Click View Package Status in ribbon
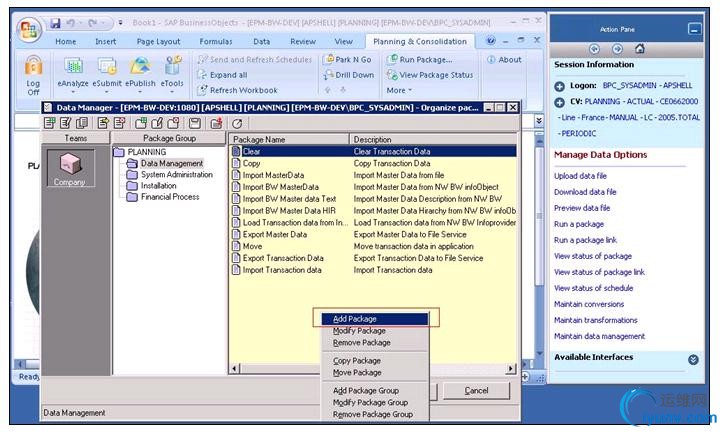 (430, 75)
